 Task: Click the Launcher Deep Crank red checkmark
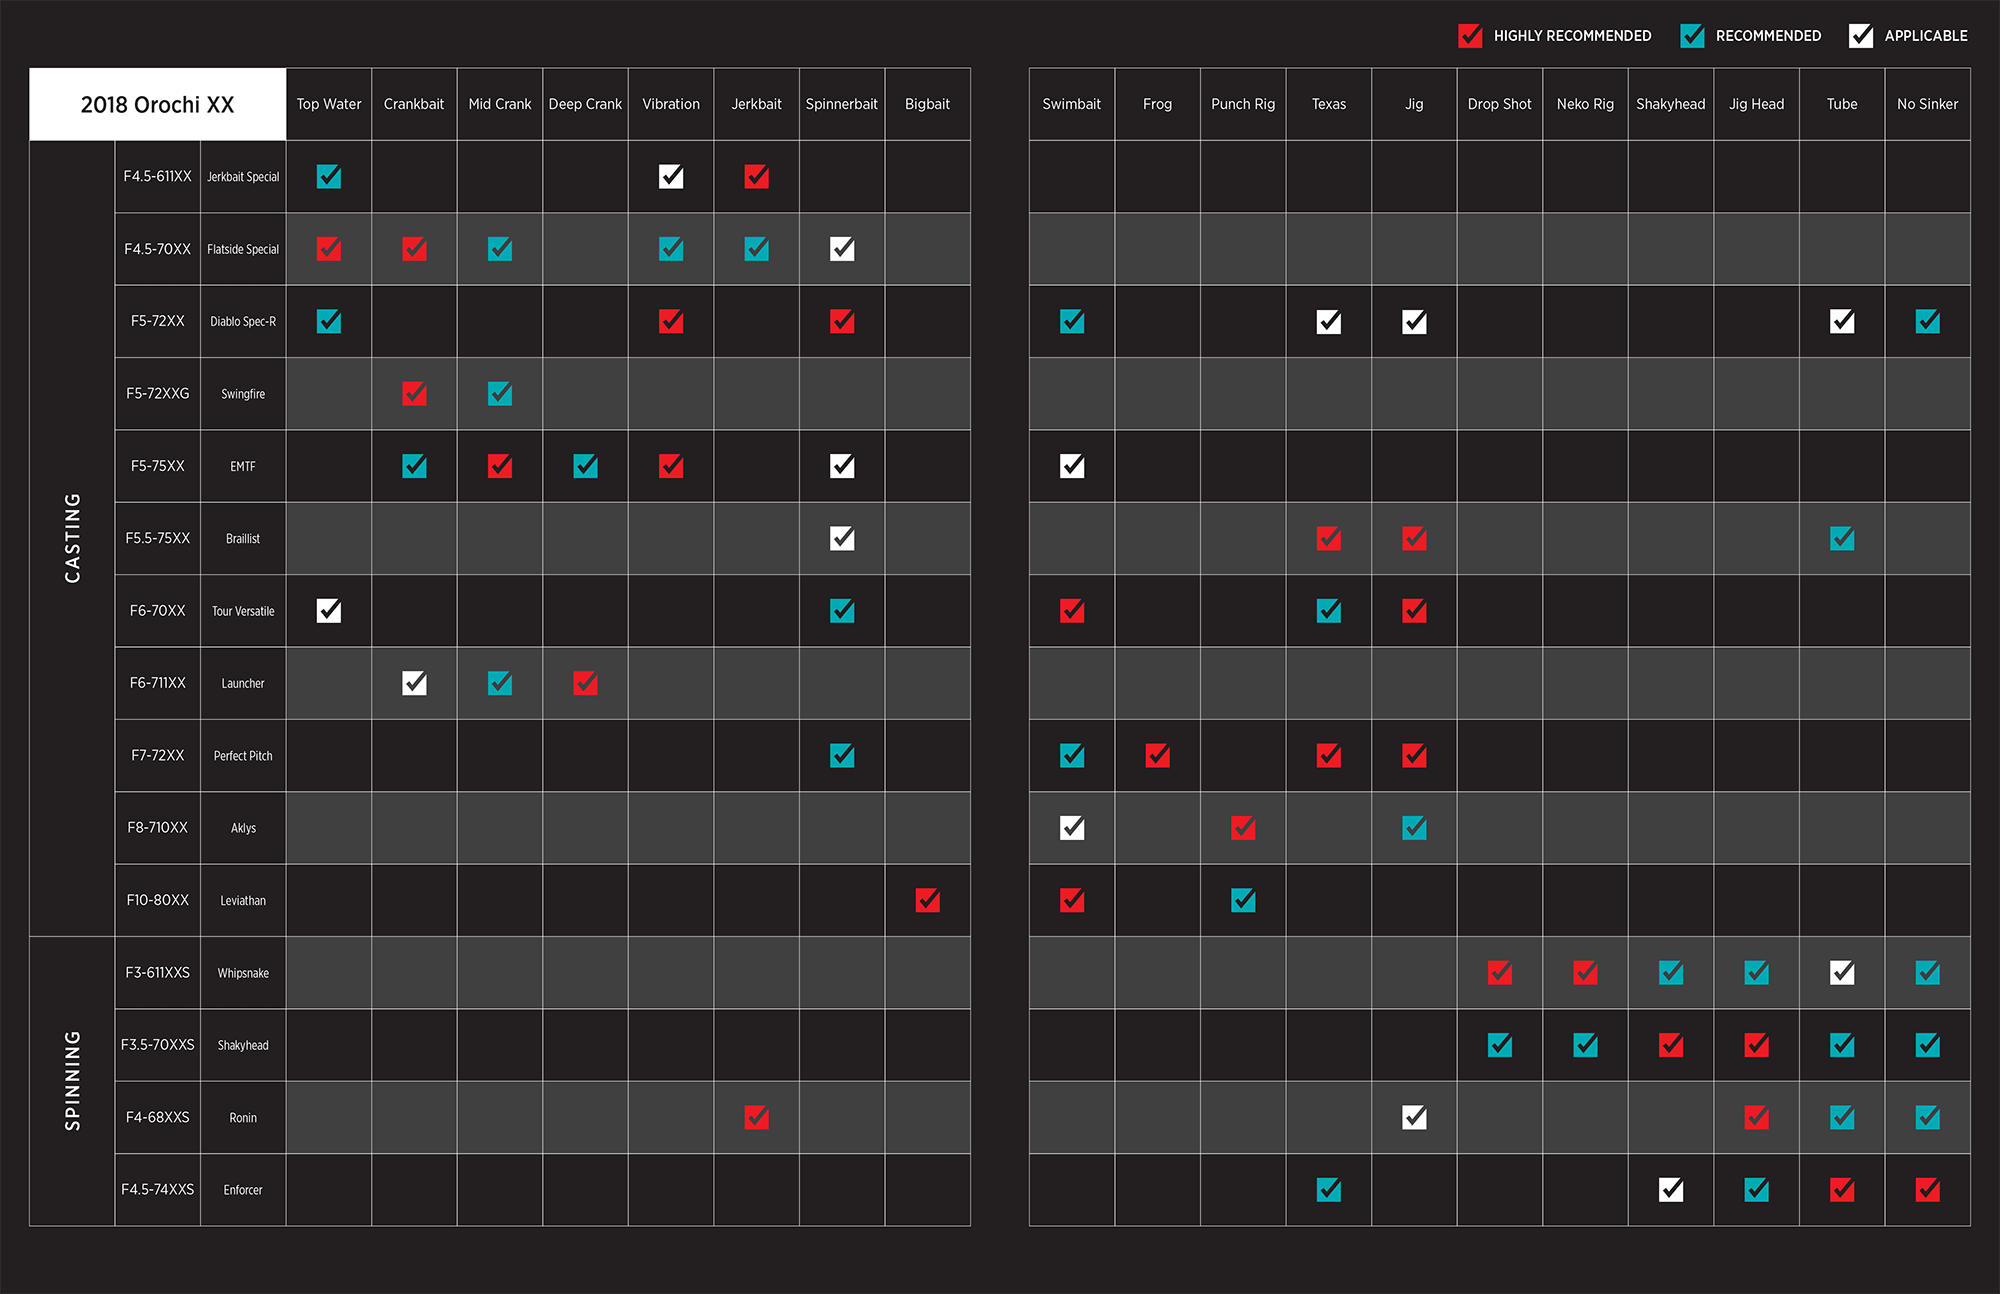tap(585, 683)
